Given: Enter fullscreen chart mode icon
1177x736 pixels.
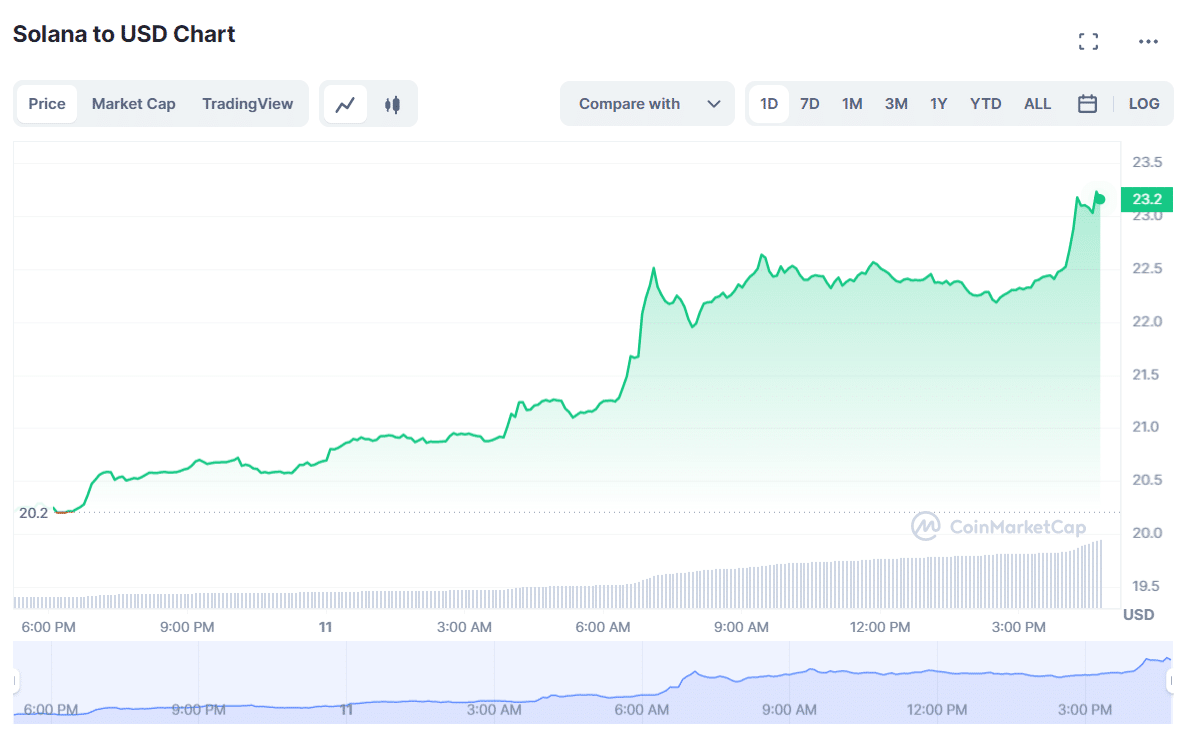Looking at the screenshot, I should (1088, 41).
